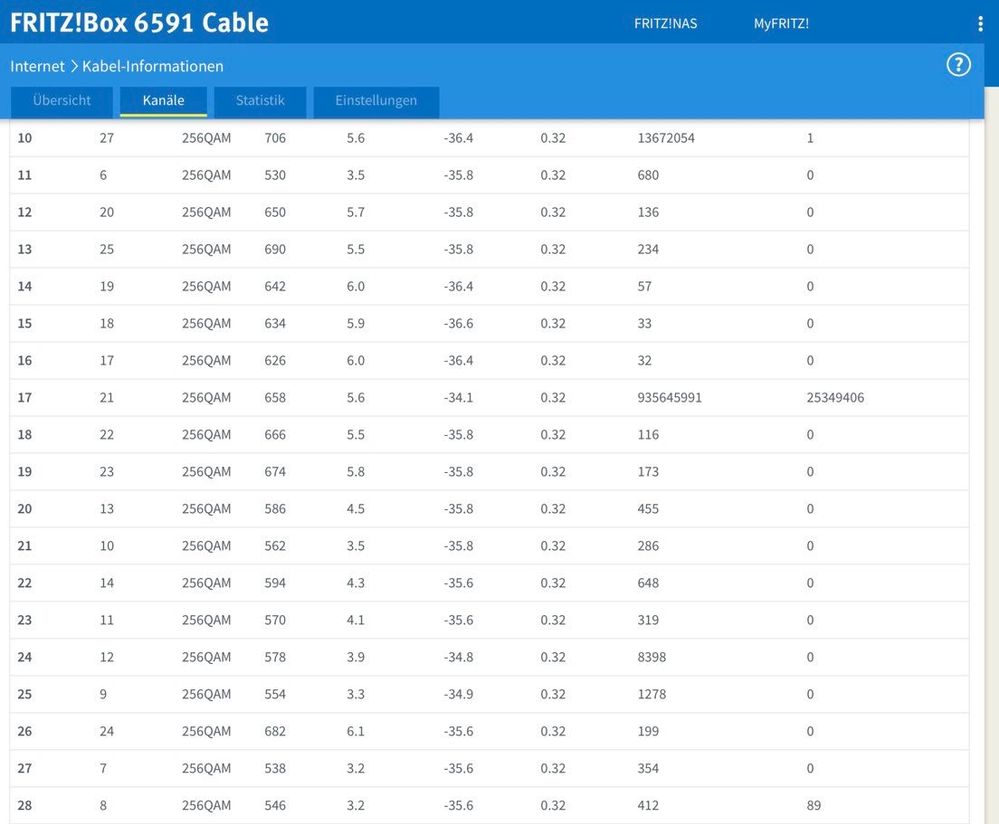
Task: Click the value 680 in row 11
Action: pos(648,175)
